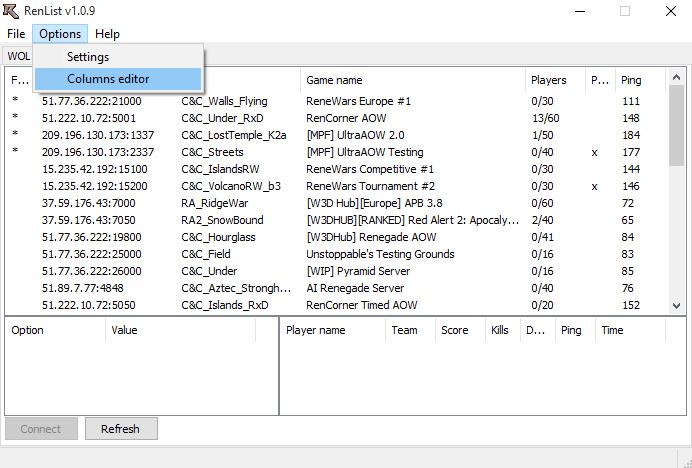692x468 pixels.
Task: Sort players by Score column header
Action: coord(460,330)
